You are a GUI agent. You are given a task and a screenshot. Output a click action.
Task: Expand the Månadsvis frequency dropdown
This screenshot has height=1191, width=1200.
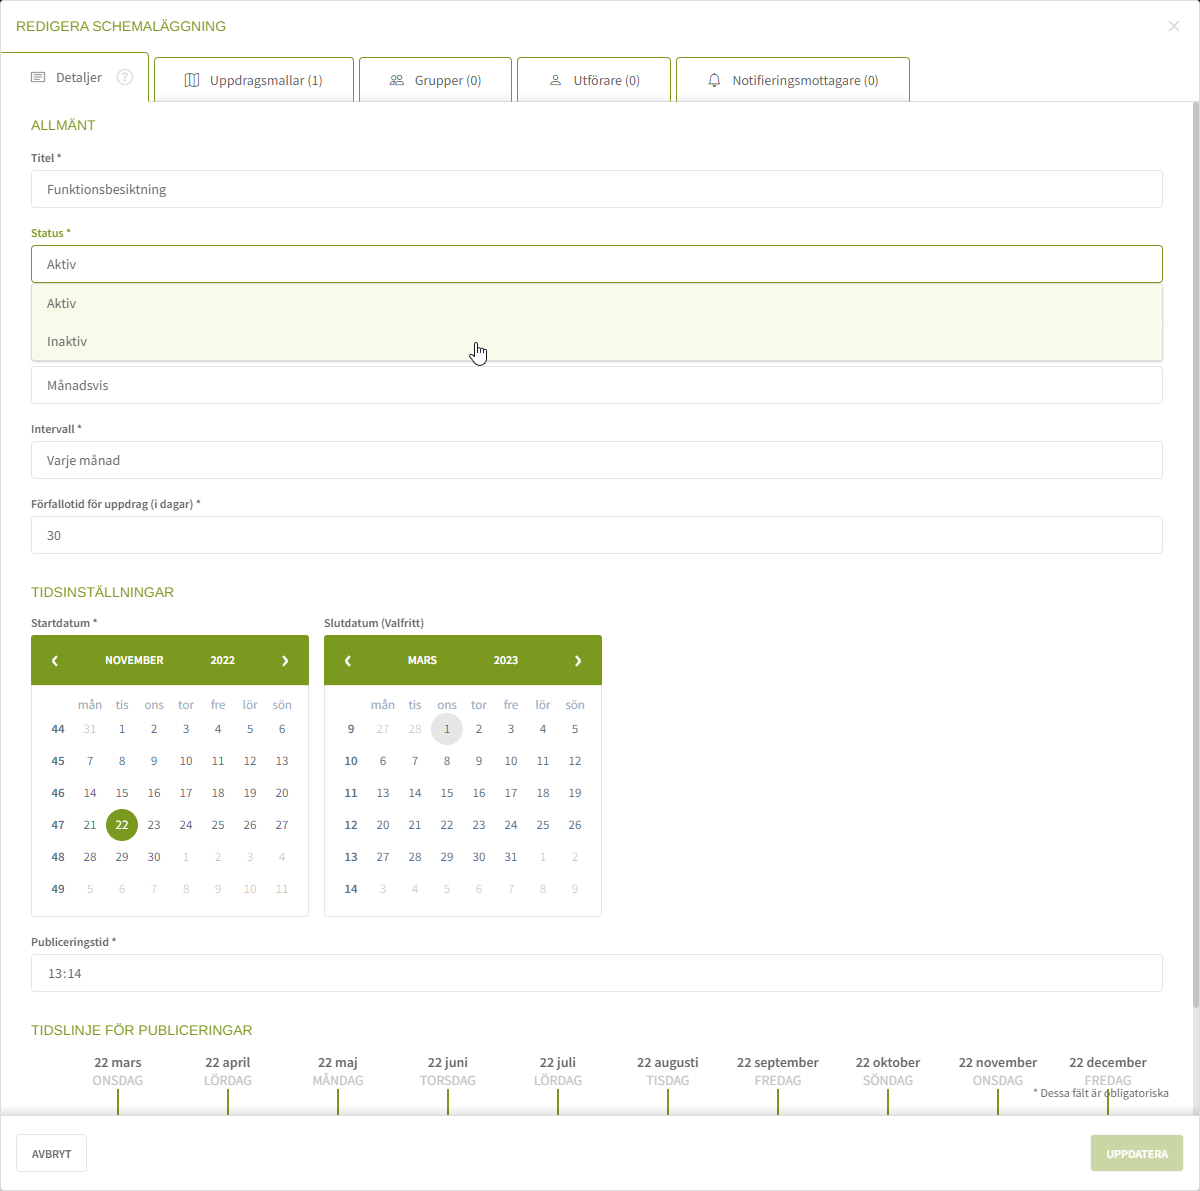click(596, 386)
